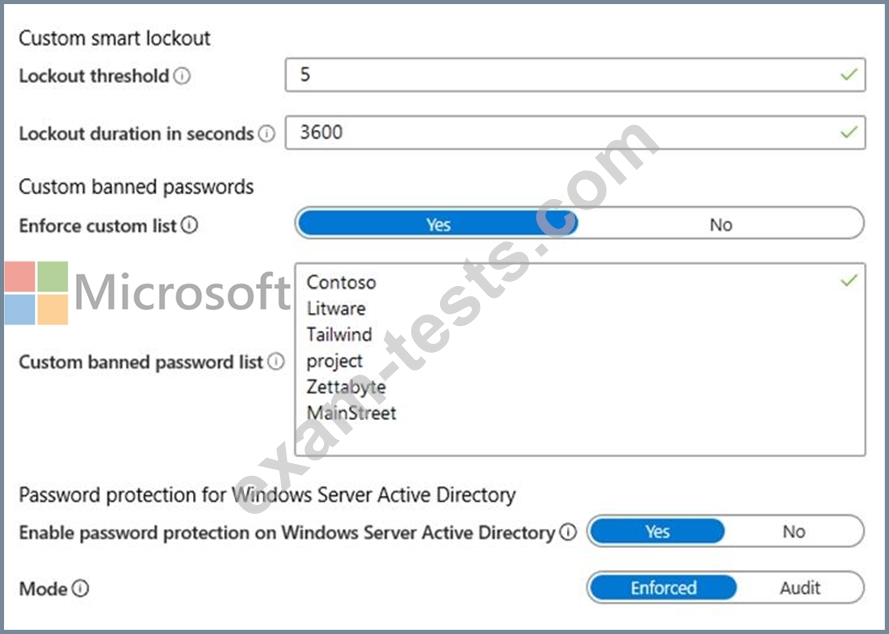The height and width of the screenshot is (634, 889).
Task: Click the Enforce custom list info icon
Action: [189, 225]
